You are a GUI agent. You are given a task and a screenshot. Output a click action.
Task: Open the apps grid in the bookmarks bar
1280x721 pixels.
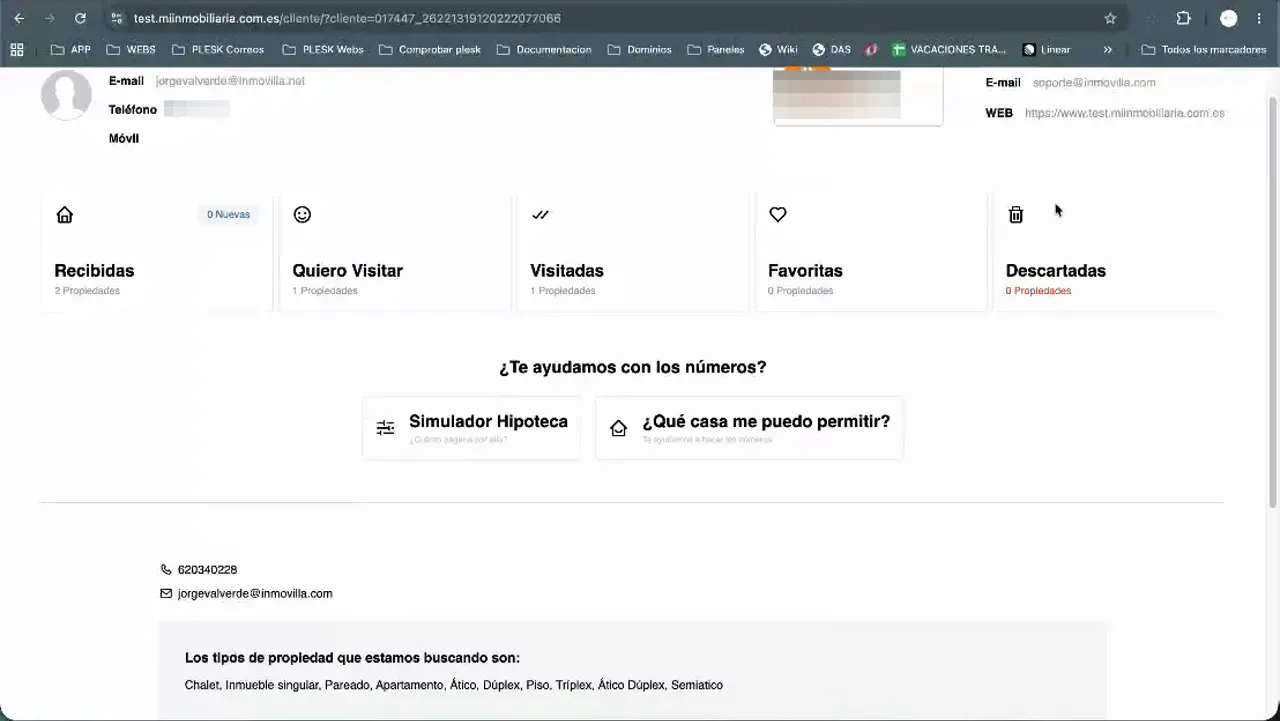[x=16, y=49]
